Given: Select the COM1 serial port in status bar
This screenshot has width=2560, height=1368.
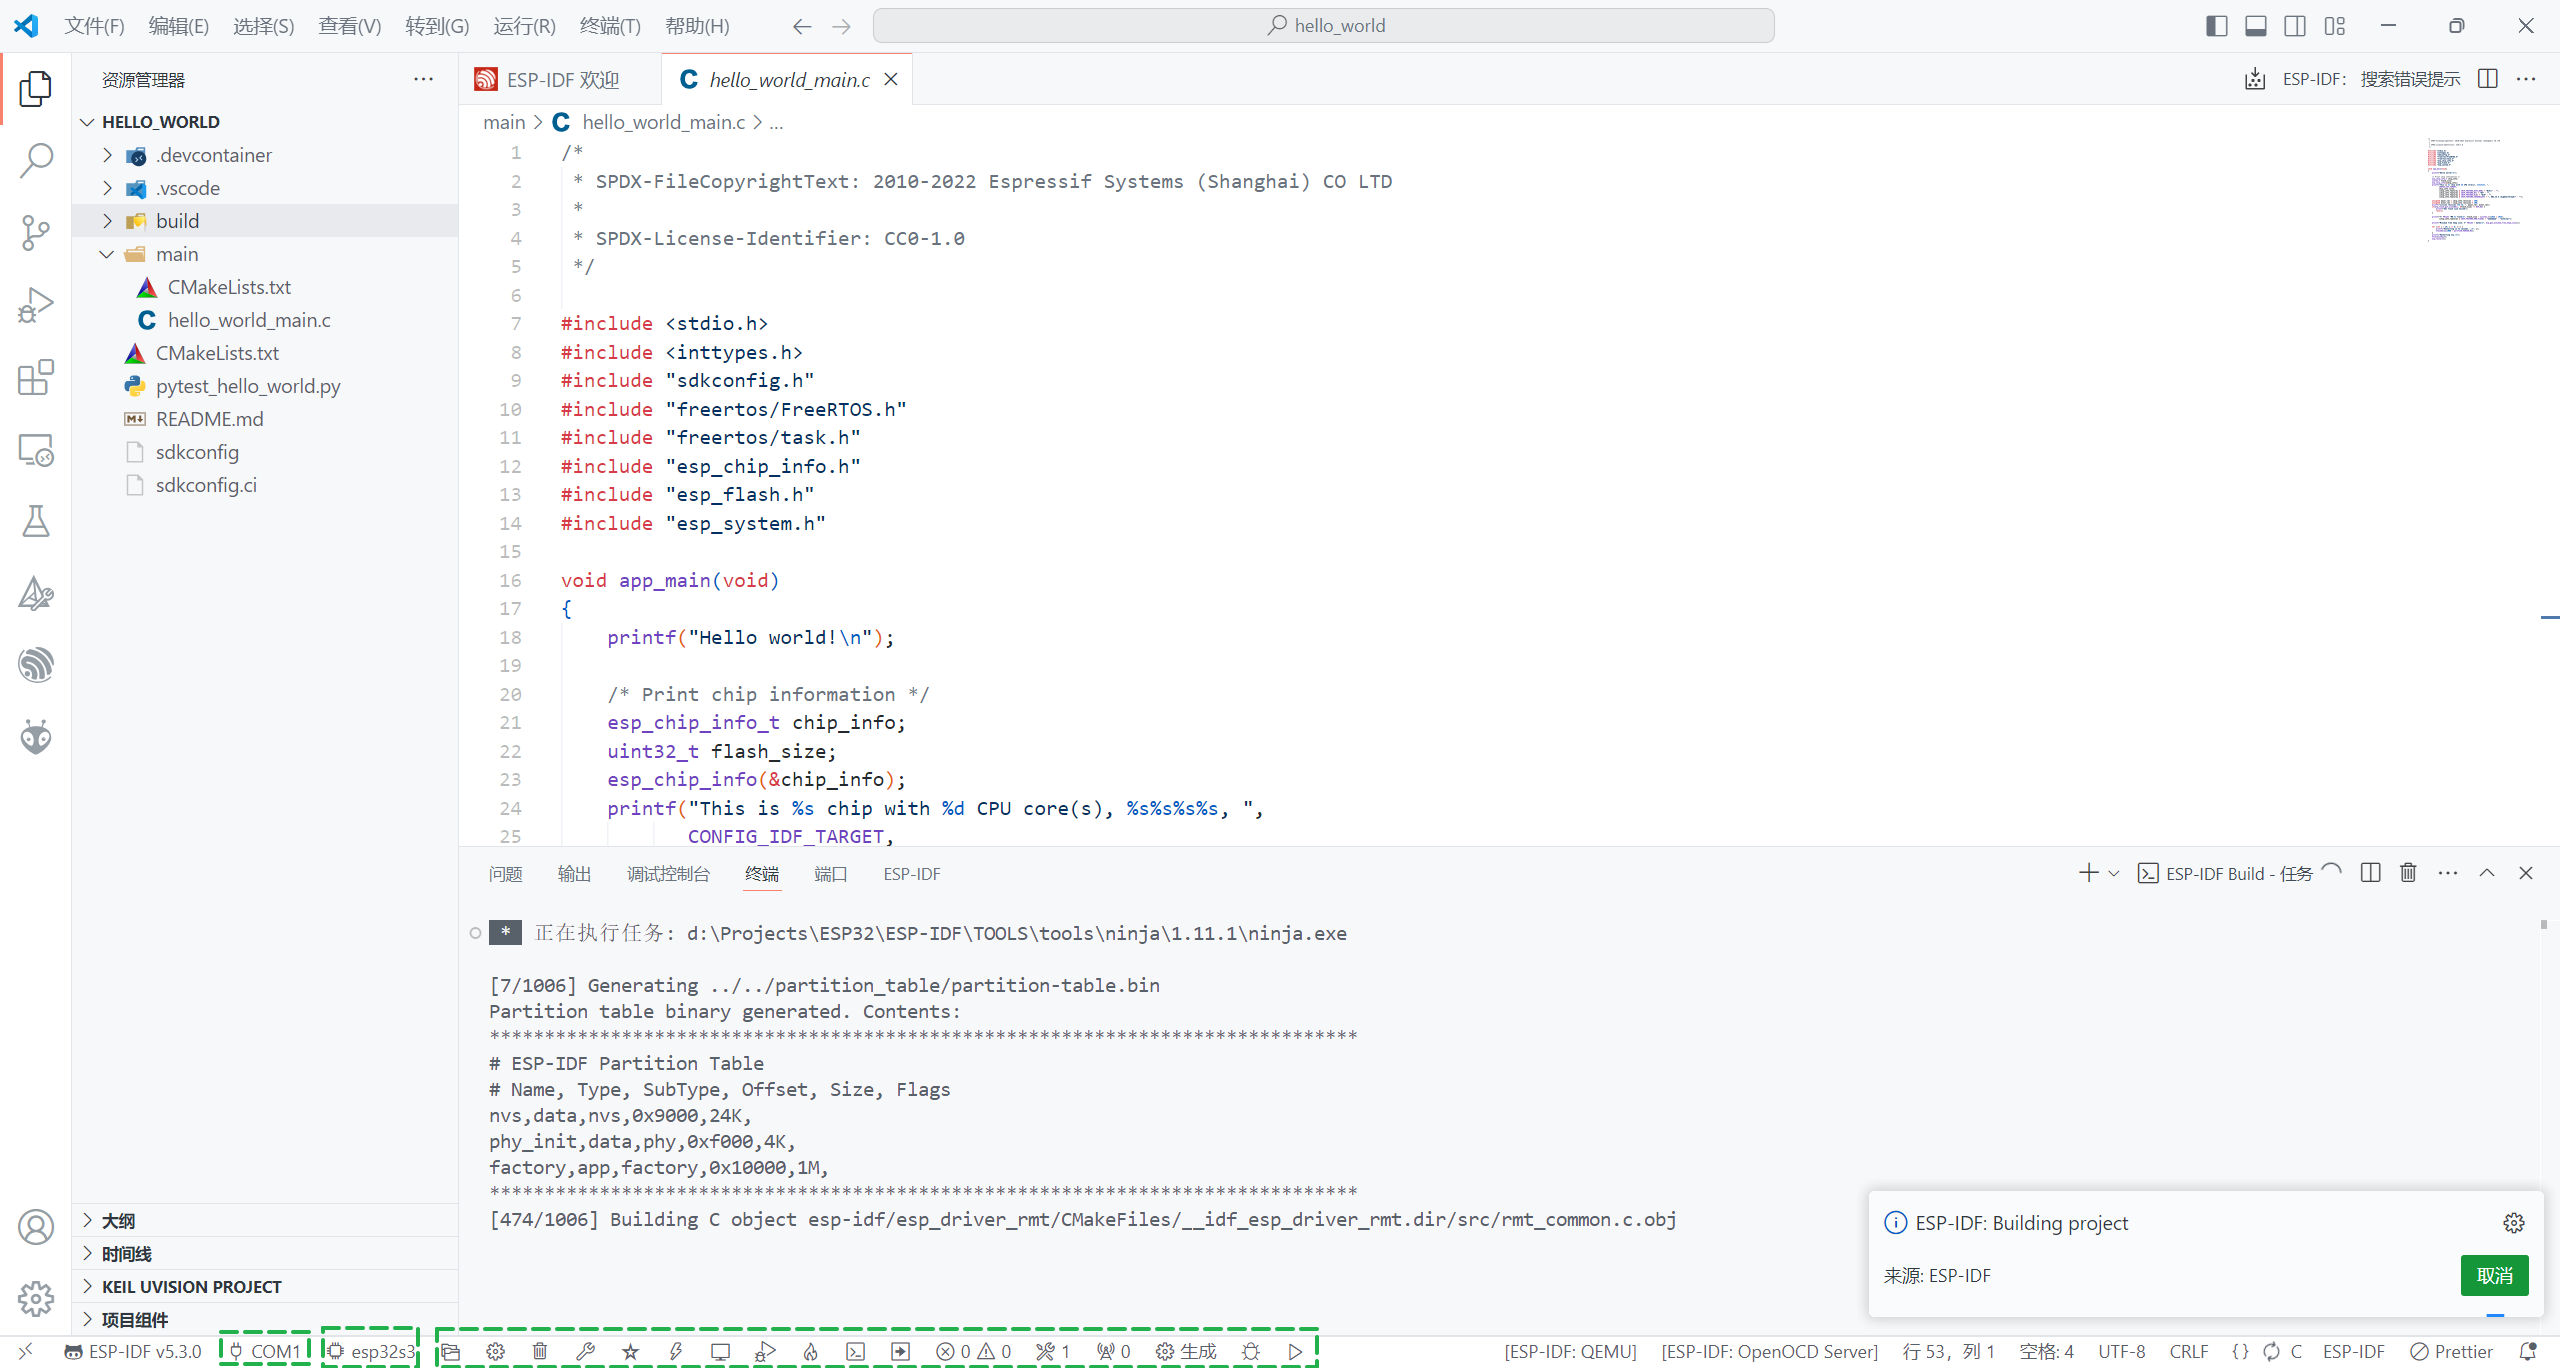Looking at the screenshot, I should coord(266,1351).
